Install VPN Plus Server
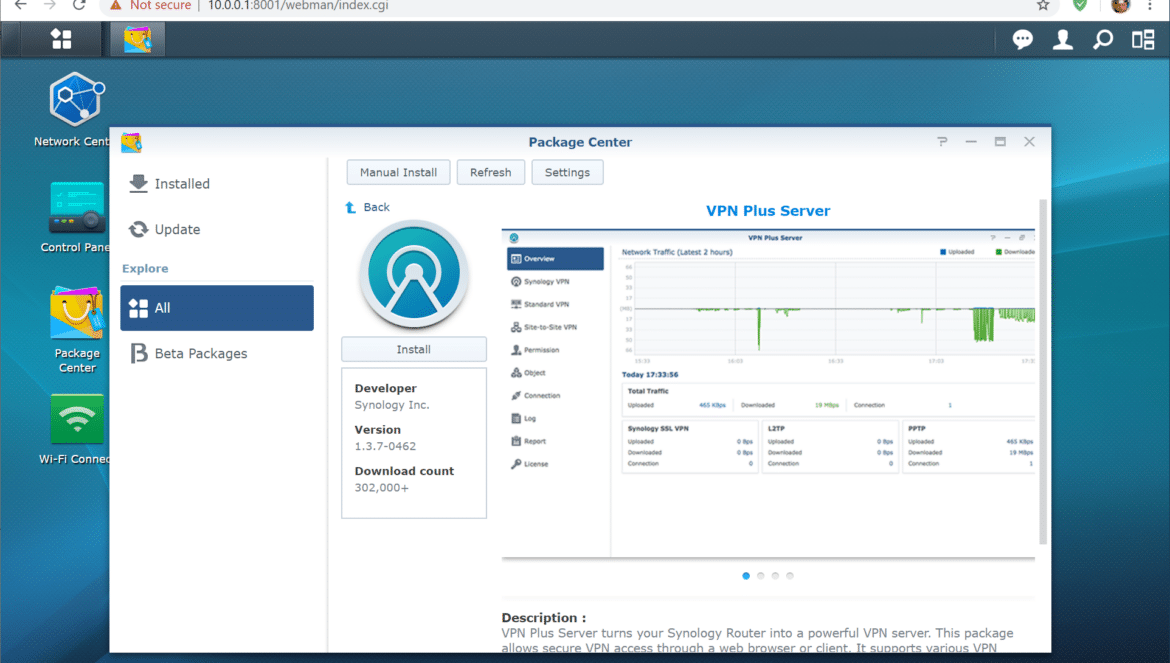The height and width of the screenshot is (663, 1170). [x=413, y=349]
